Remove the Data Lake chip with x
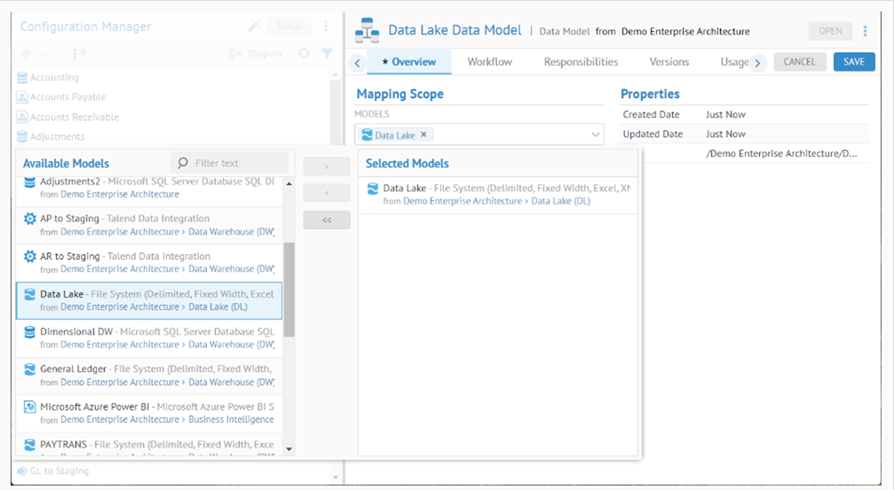 423,135
